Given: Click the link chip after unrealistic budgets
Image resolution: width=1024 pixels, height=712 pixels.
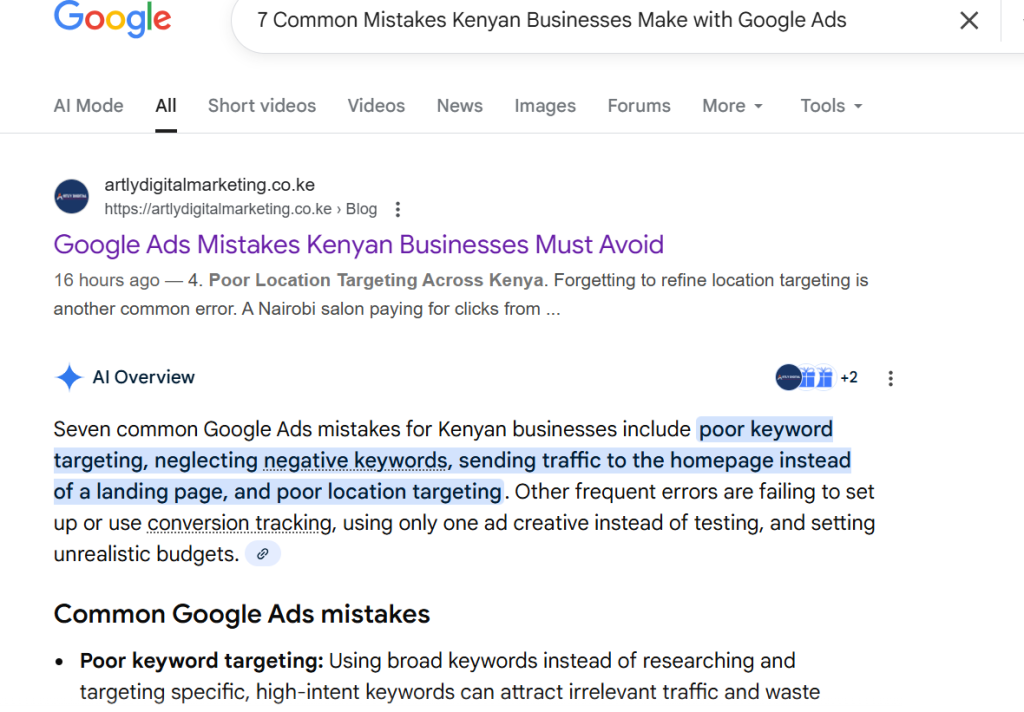Looking at the screenshot, I should pos(263,553).
